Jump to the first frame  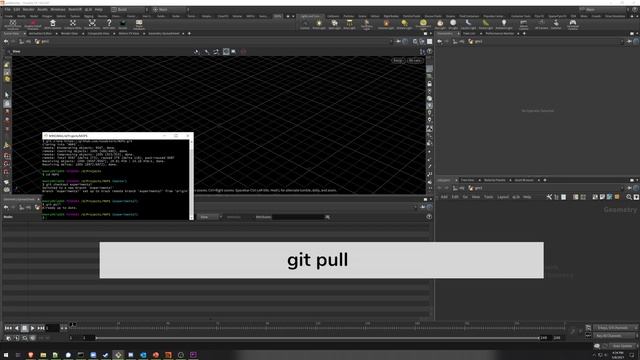click(8, 328)
